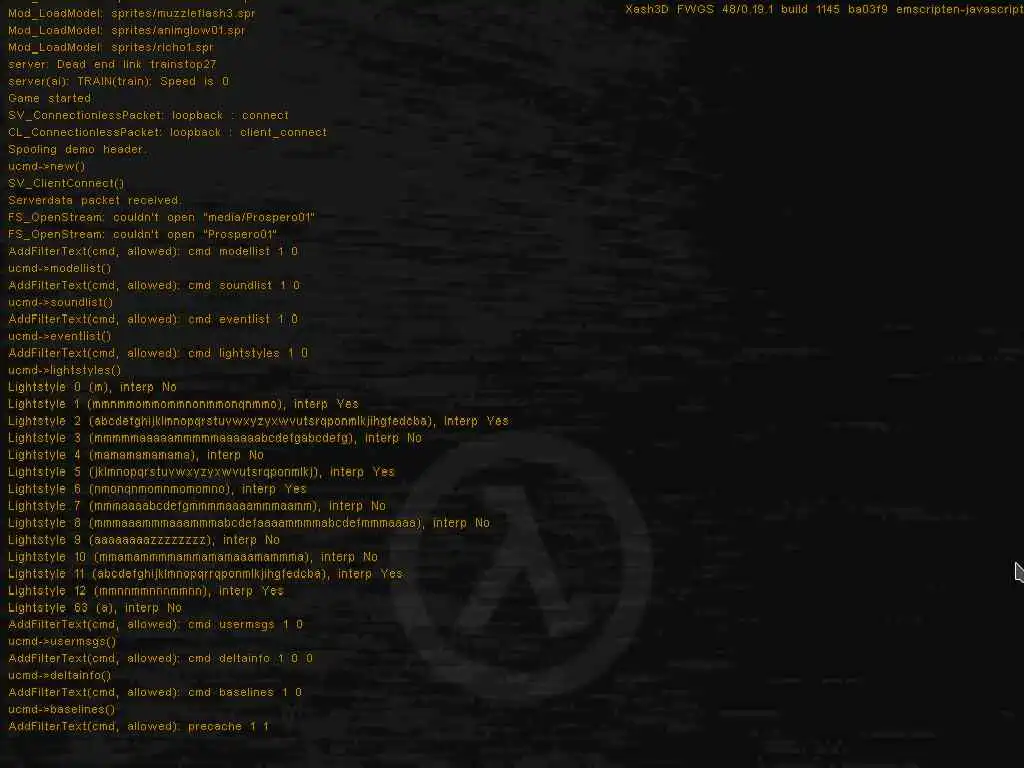Select line 'Mod_LoadModel: sprites/richo1.spr'
The height and width of the screenshot is (768, 1024).
tap(111, 47)
